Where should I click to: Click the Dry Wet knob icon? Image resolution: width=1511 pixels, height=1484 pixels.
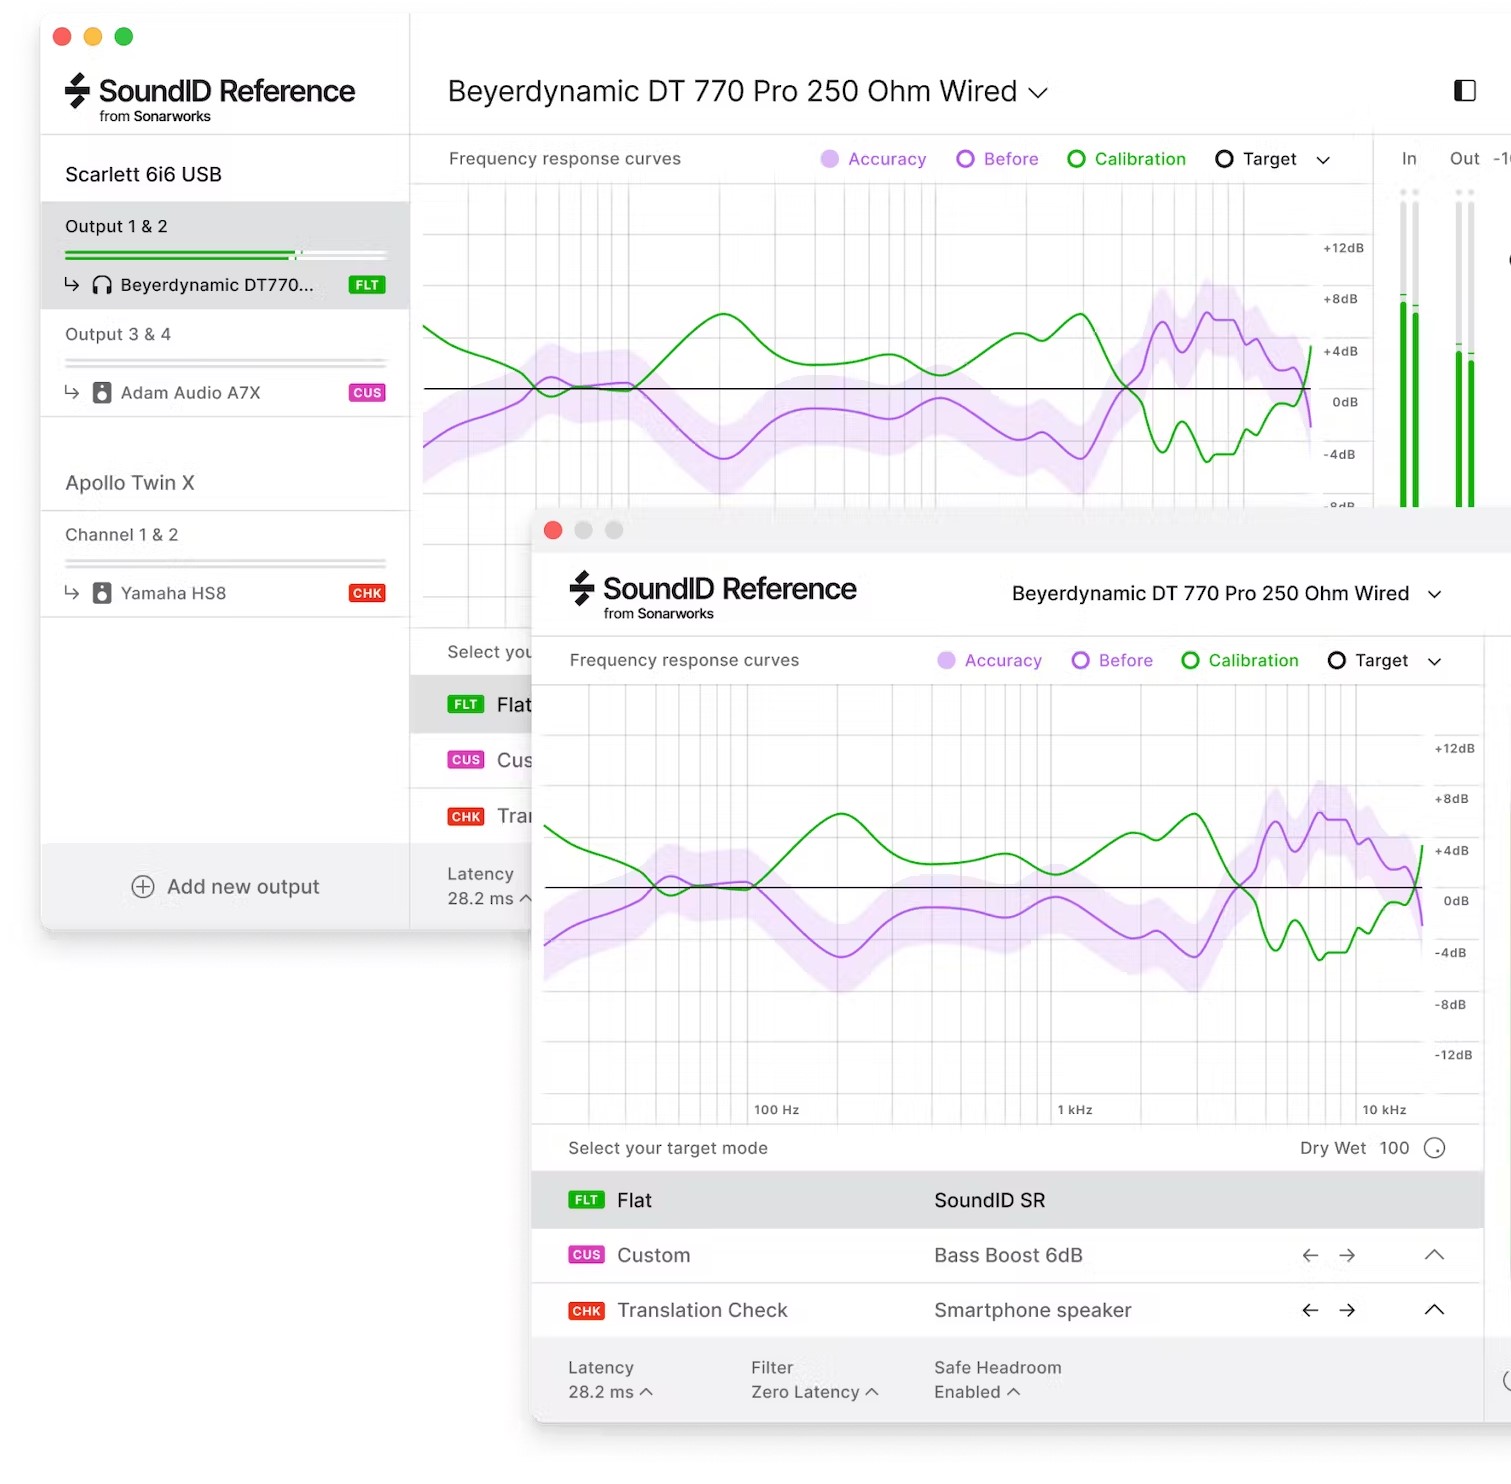[x=1434, y=1148]
